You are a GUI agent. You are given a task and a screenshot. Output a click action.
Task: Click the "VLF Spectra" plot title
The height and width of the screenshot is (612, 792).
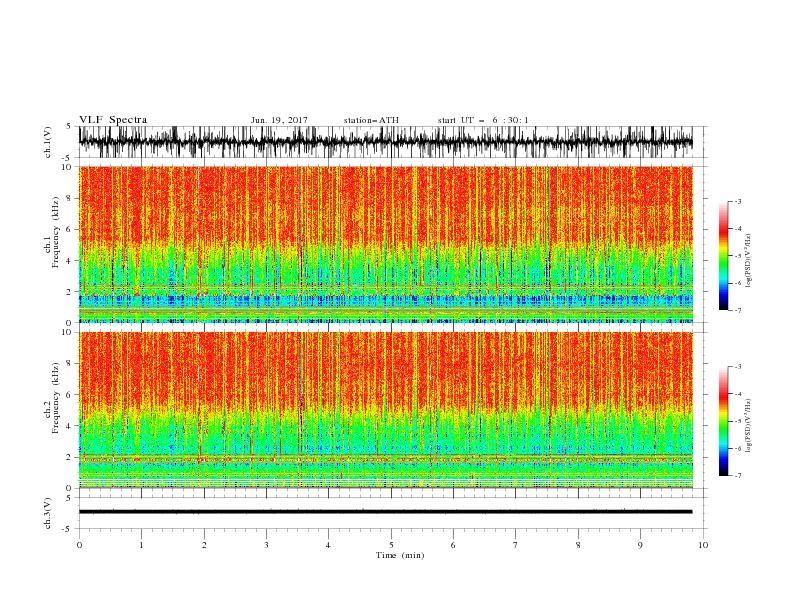[x=113, y=120]
